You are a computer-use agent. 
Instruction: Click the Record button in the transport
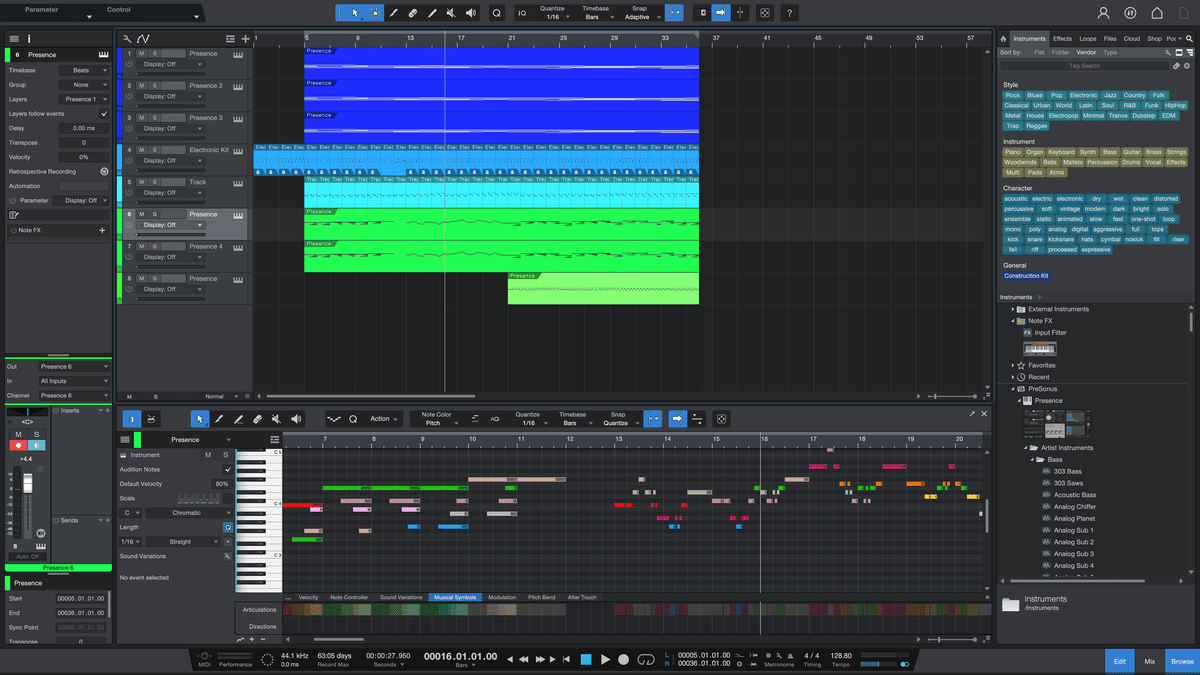coord(624,659)
